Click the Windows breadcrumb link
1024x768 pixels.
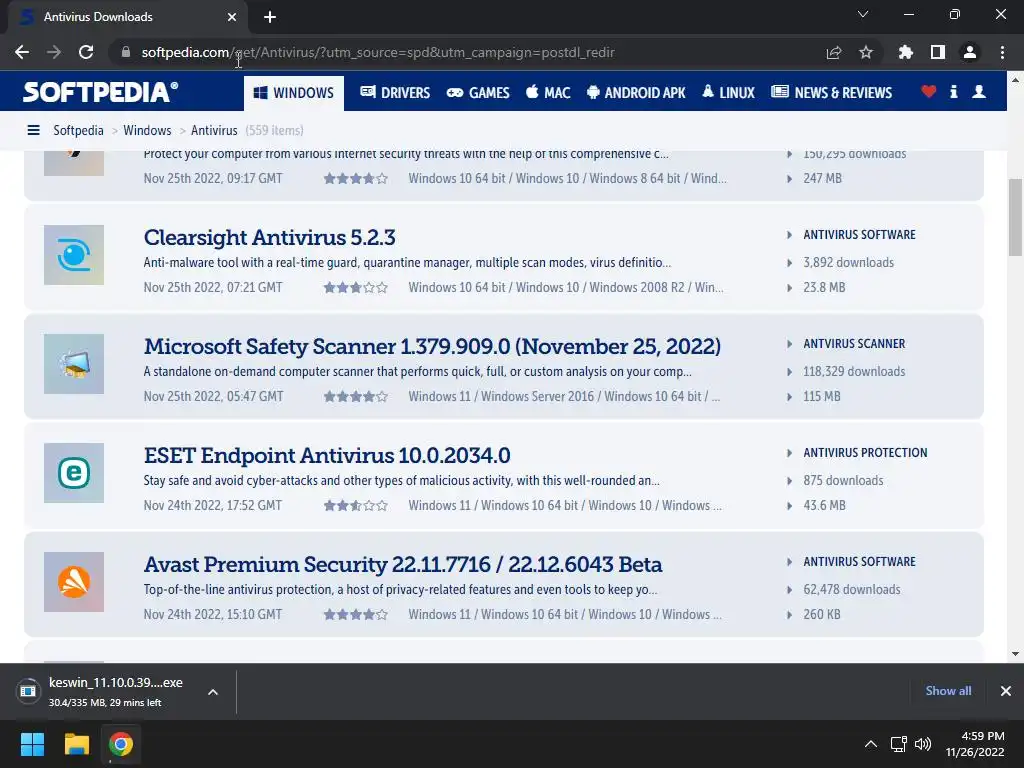[x=147, y=131]
